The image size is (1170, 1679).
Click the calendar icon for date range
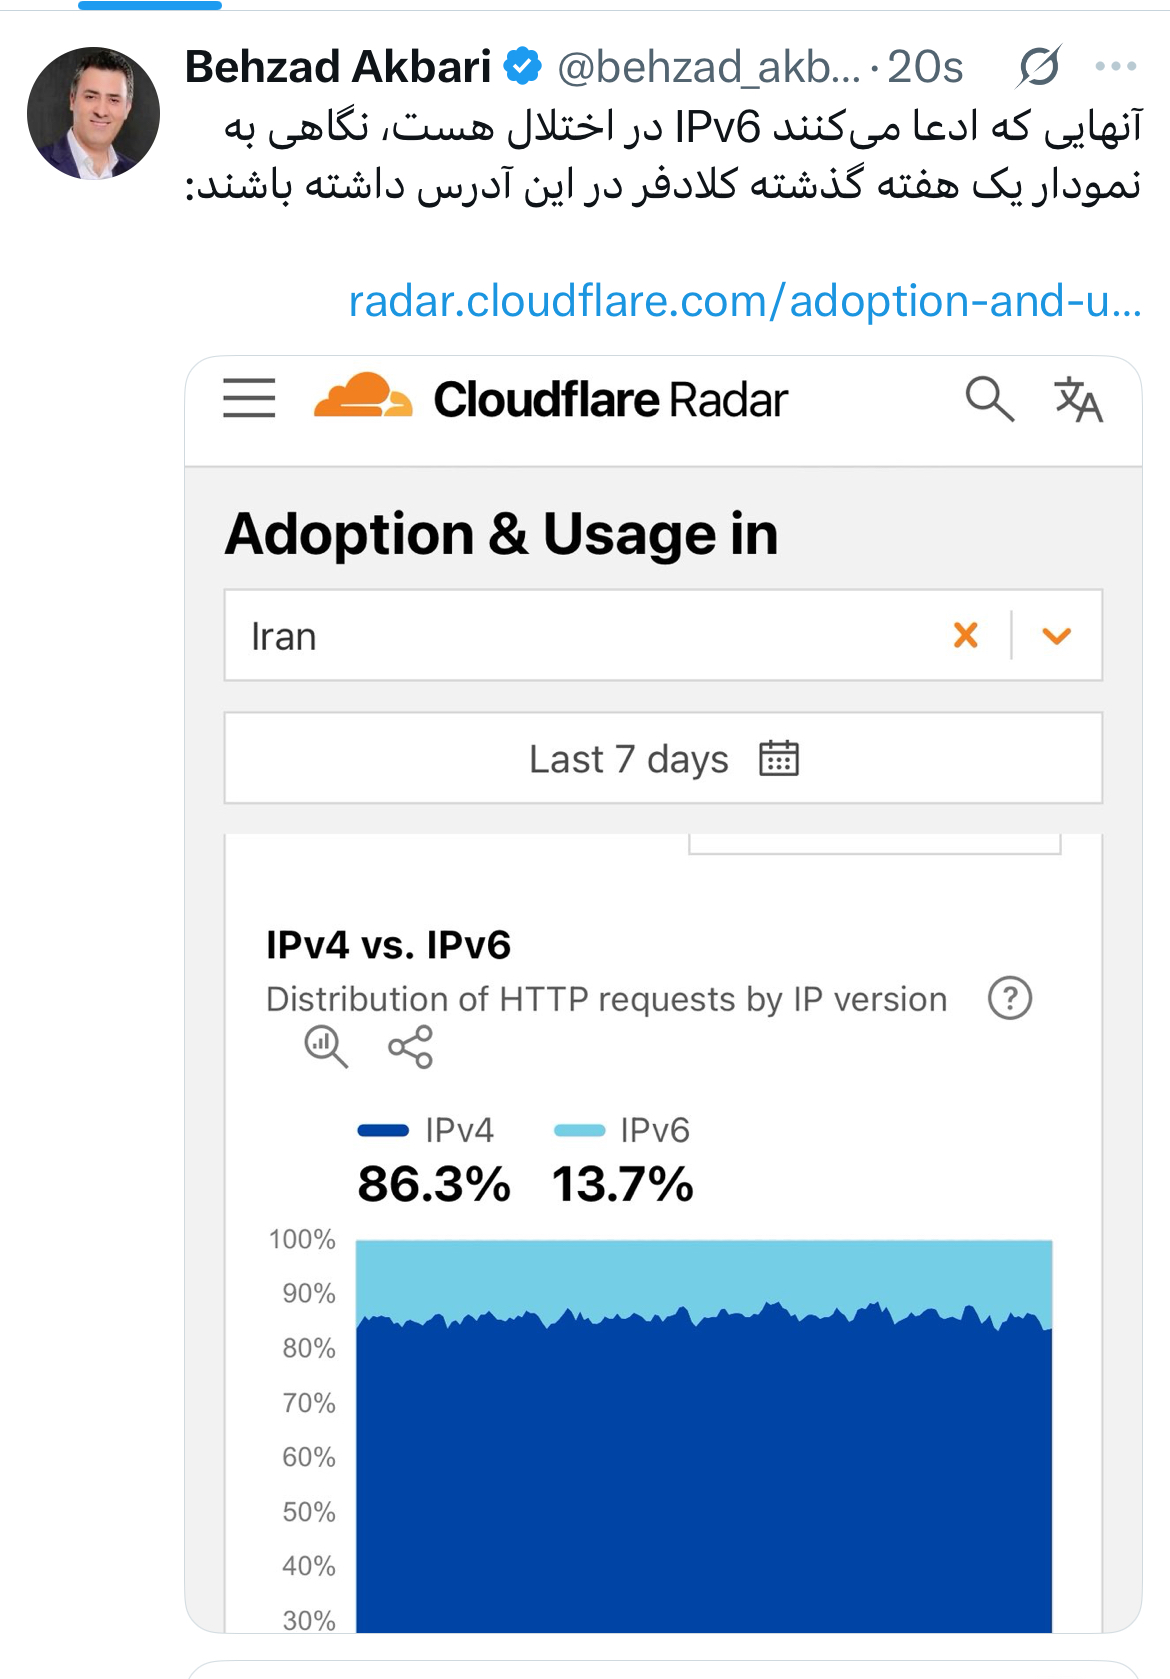pyautogui.click(x=779, y=759)
